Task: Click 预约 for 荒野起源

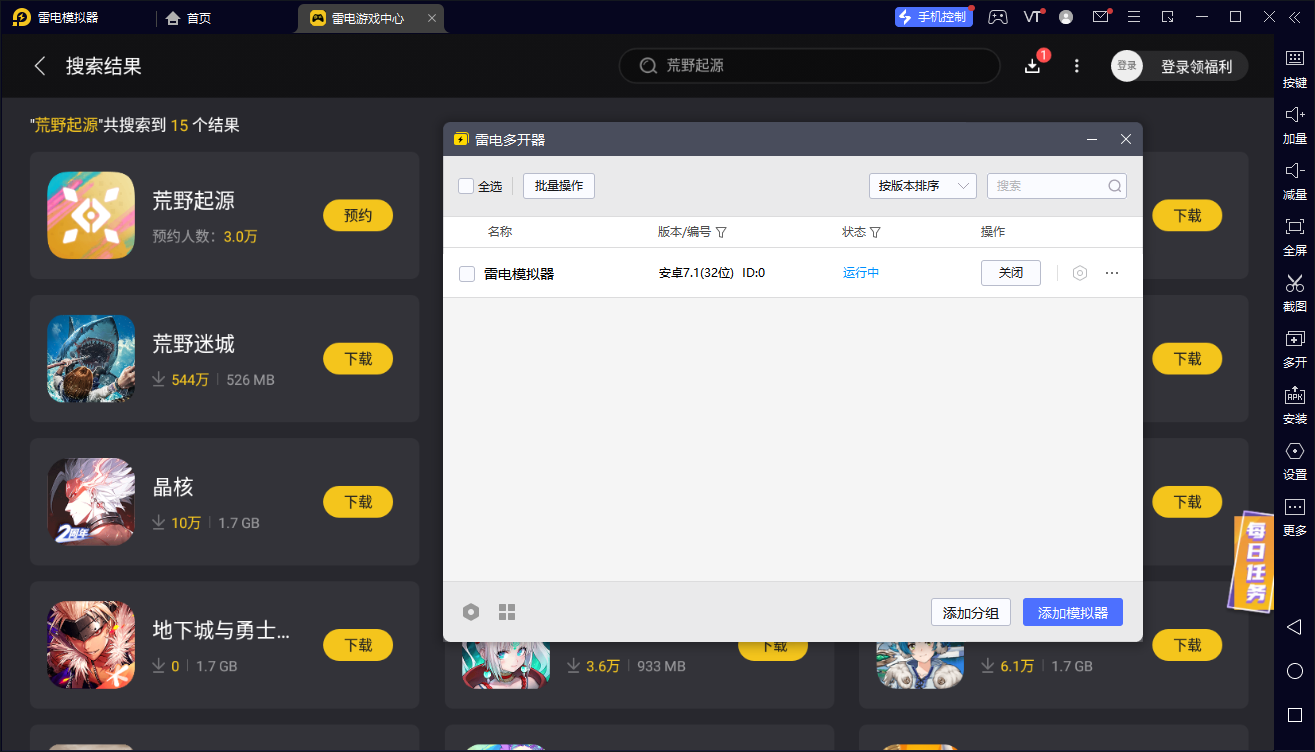Action: point(358,216)
